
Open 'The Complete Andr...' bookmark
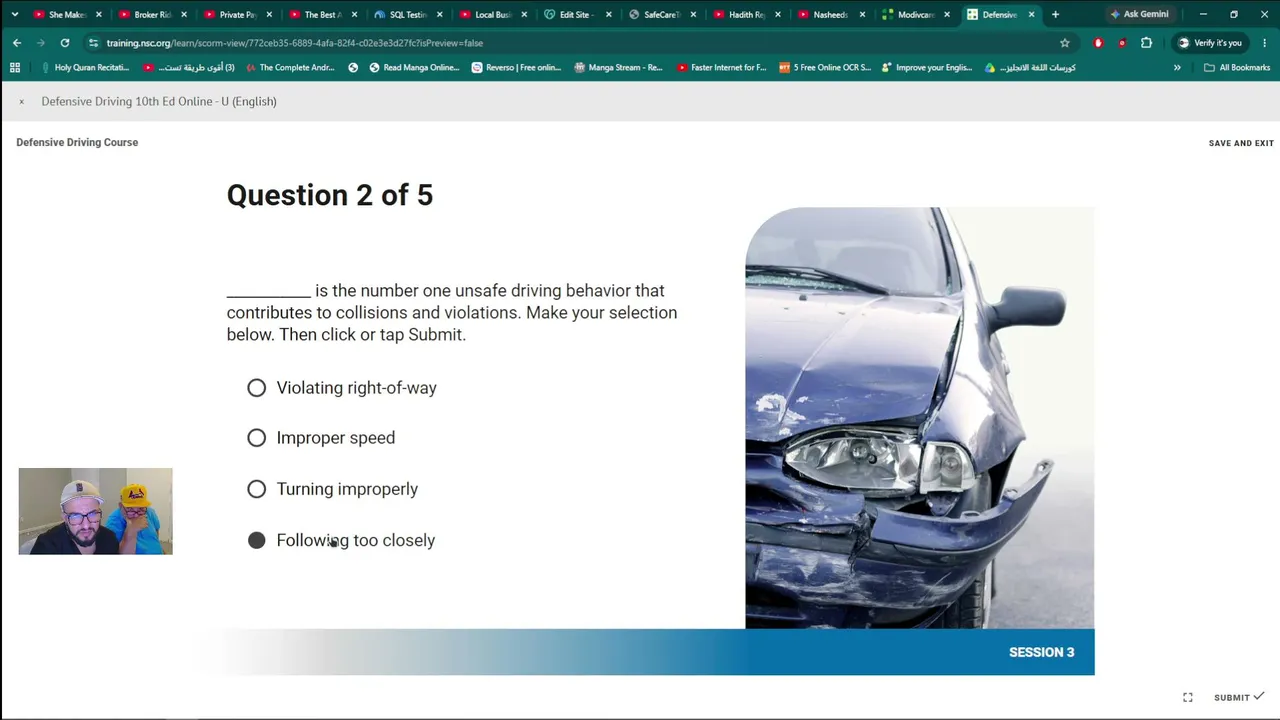(x=288, y=68)
